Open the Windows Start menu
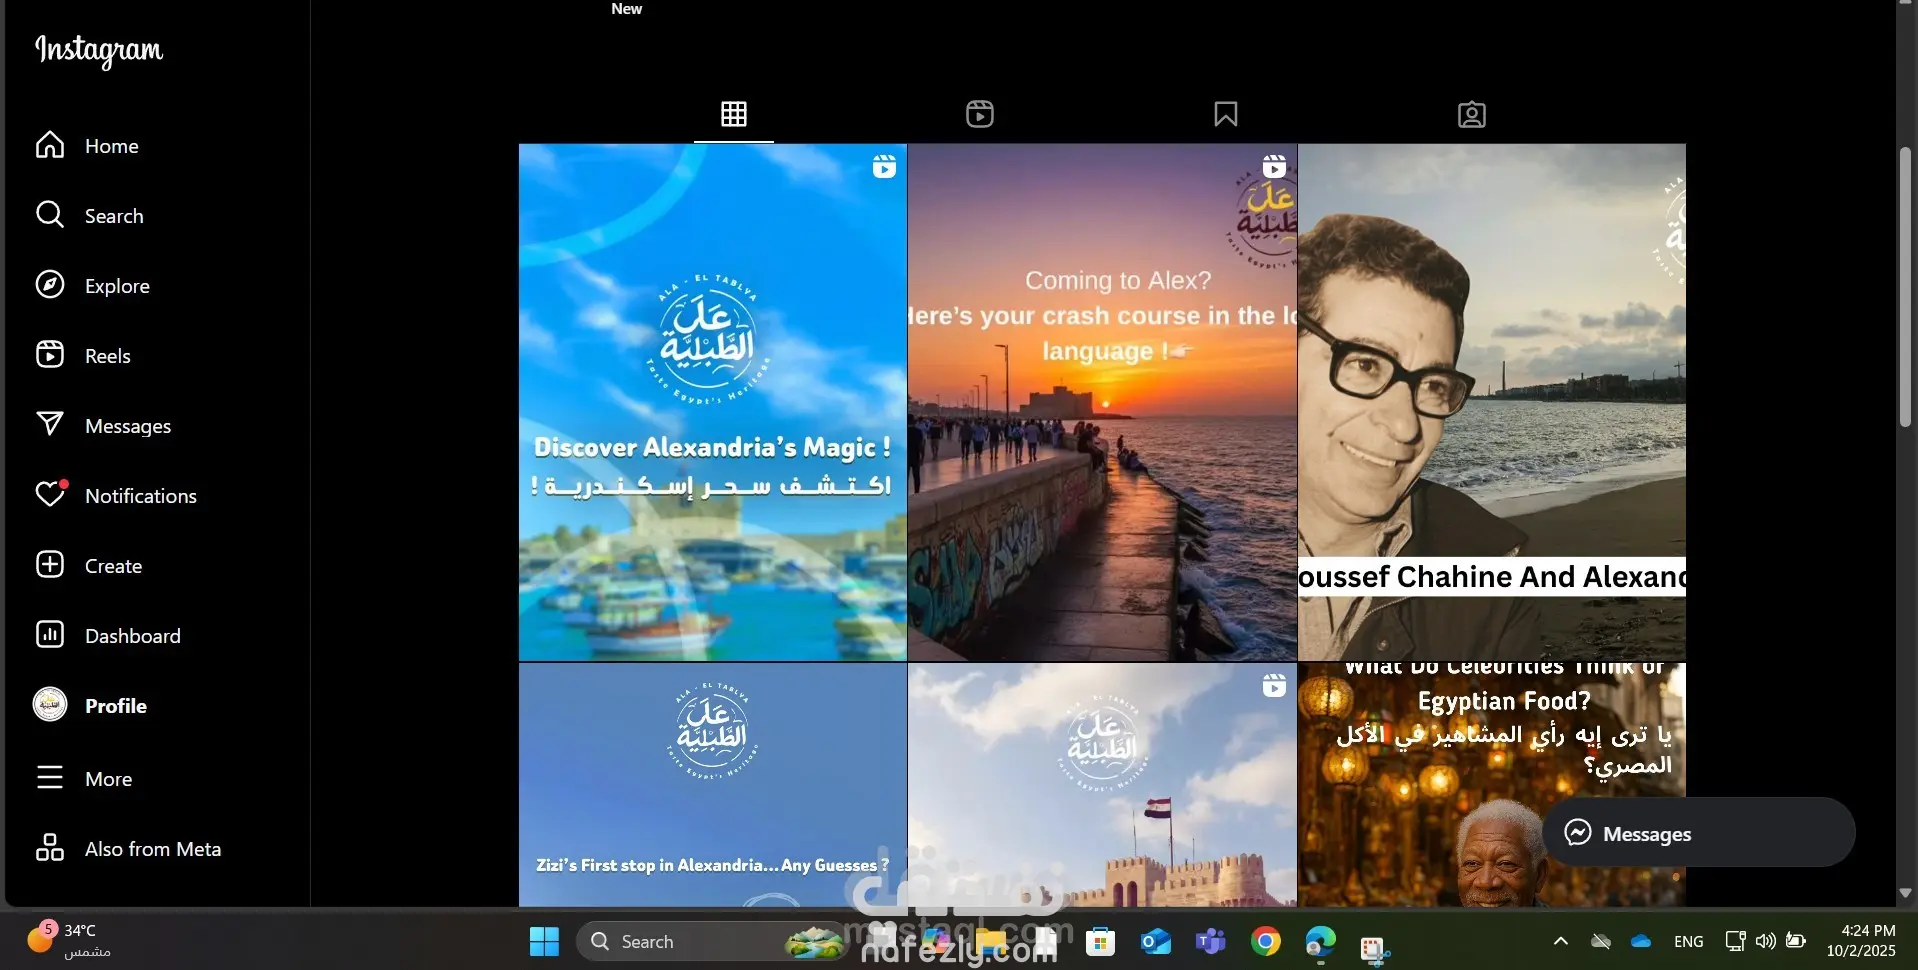 click(544, 941)
